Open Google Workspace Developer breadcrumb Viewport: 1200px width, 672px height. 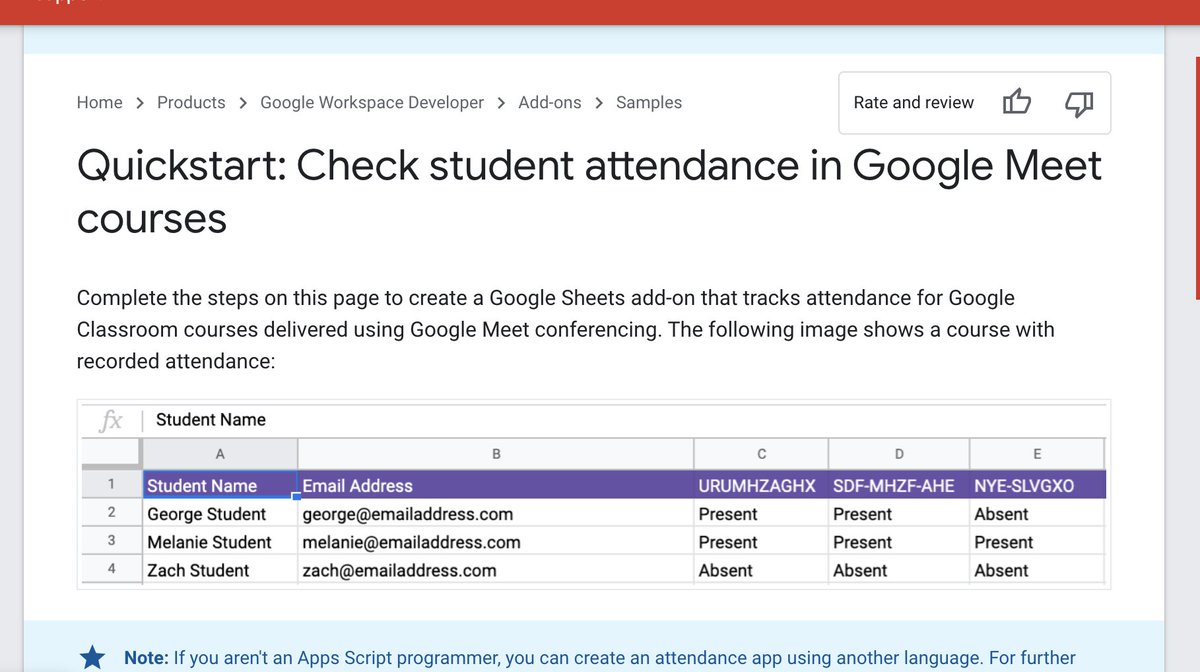[372, 102]
